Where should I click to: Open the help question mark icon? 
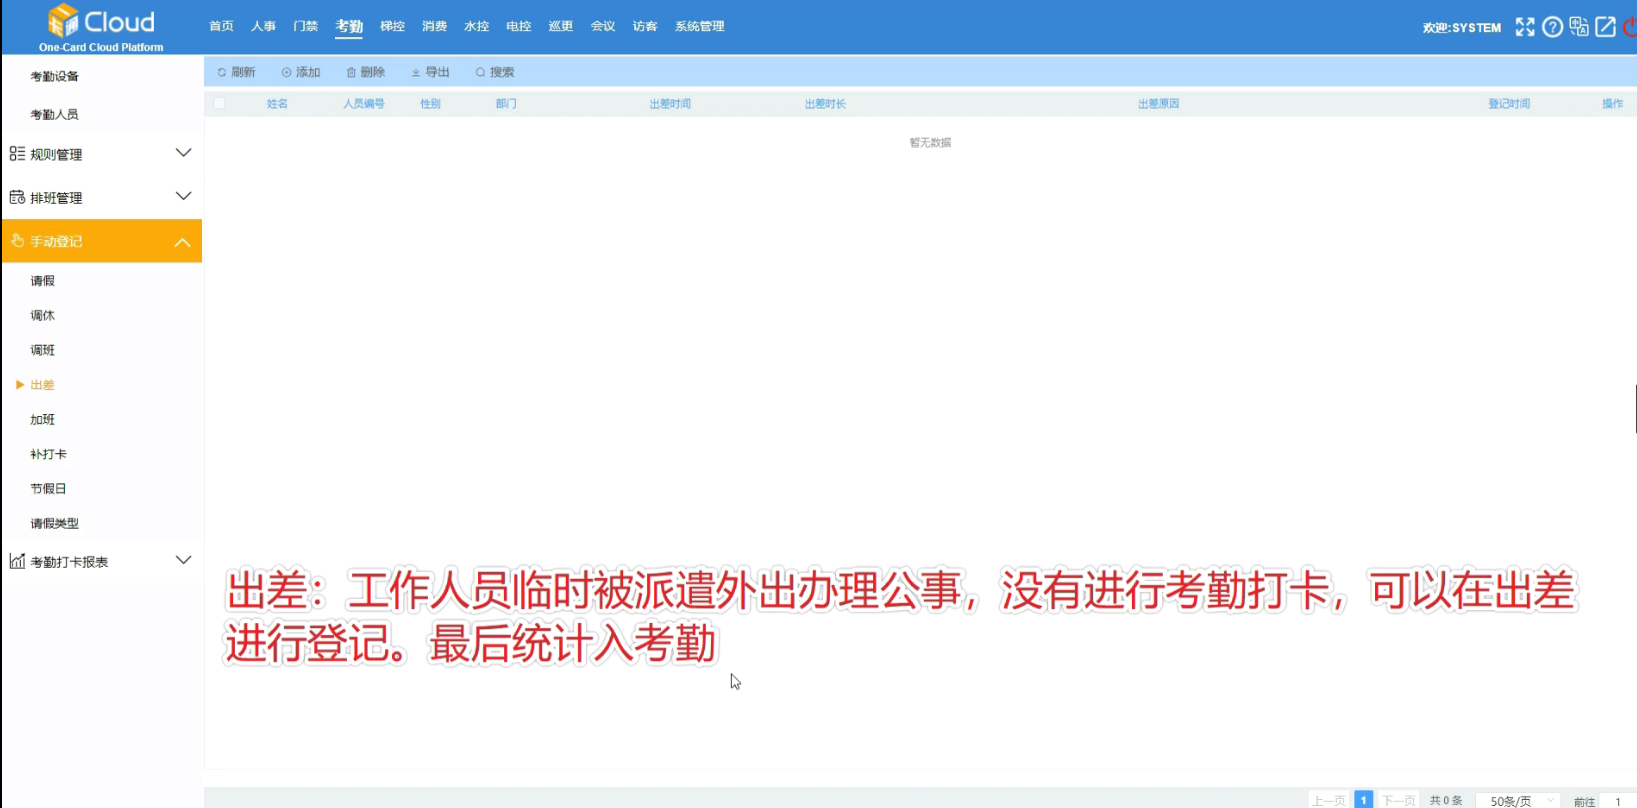pyautogui.click(x=1552, y=27)
